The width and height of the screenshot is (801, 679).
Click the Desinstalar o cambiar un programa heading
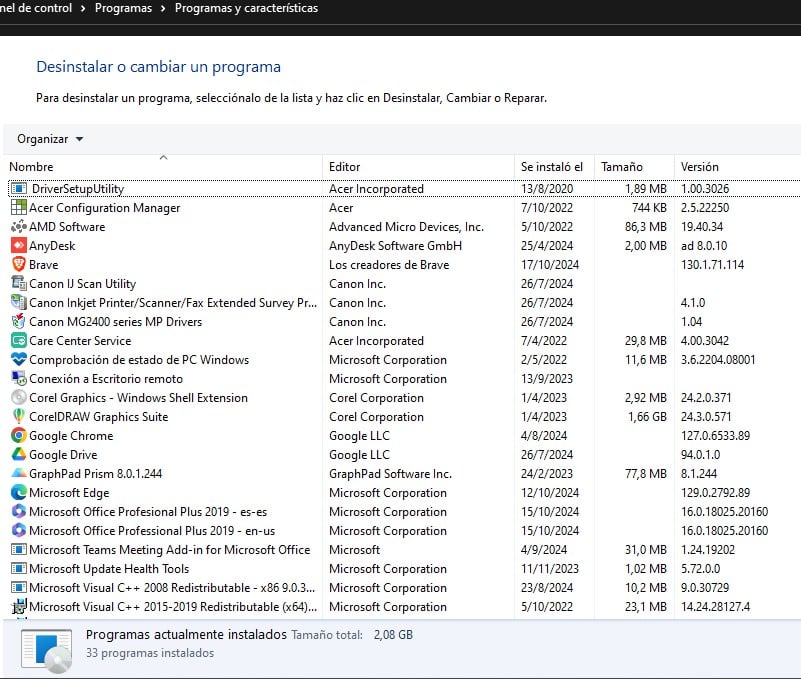(x=158, y=67)
